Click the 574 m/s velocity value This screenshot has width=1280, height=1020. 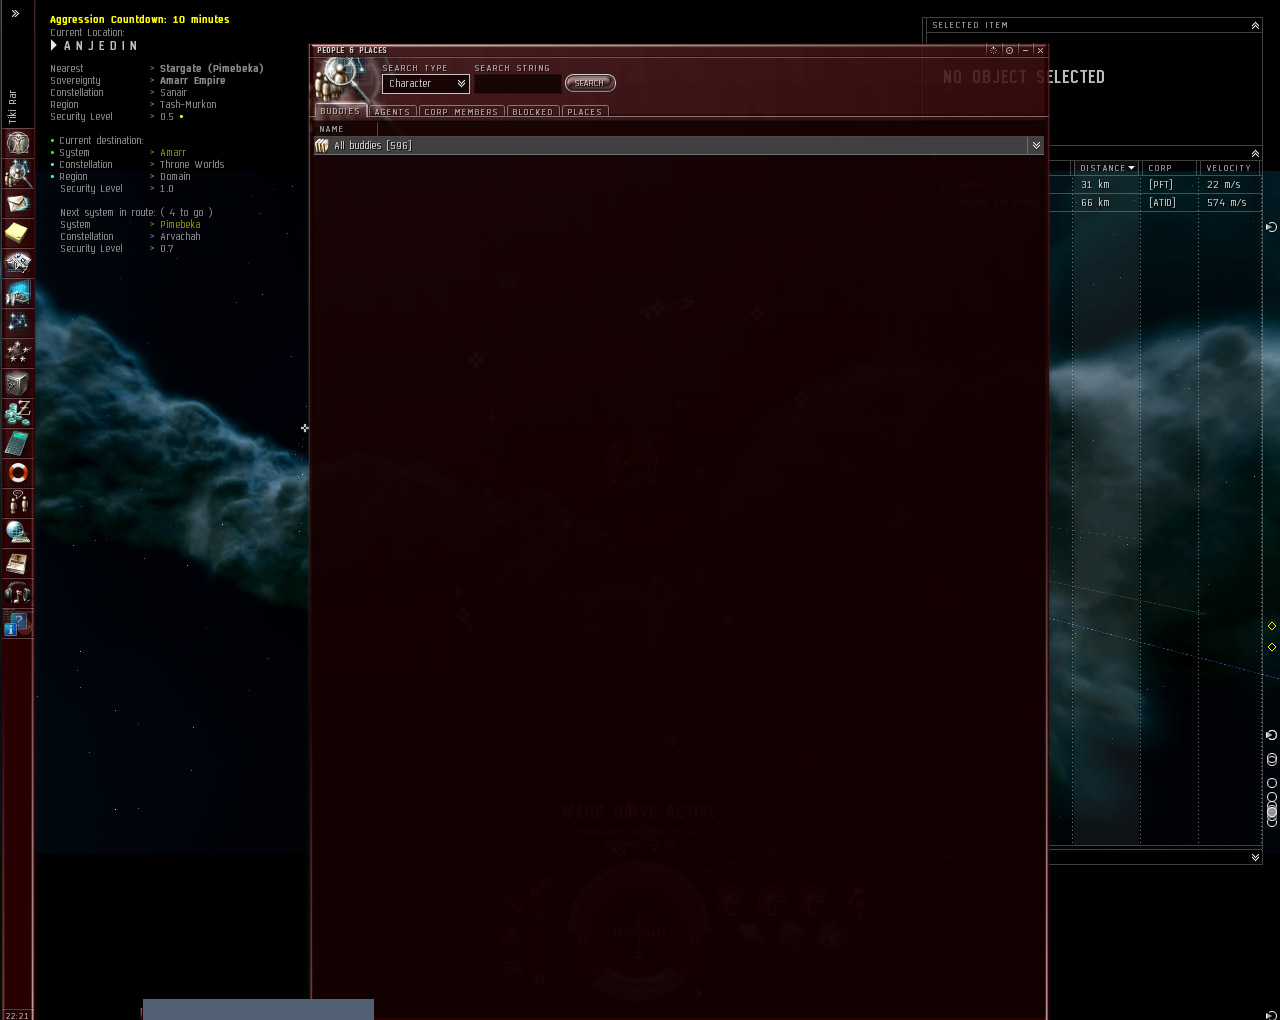click(1226, 203)
